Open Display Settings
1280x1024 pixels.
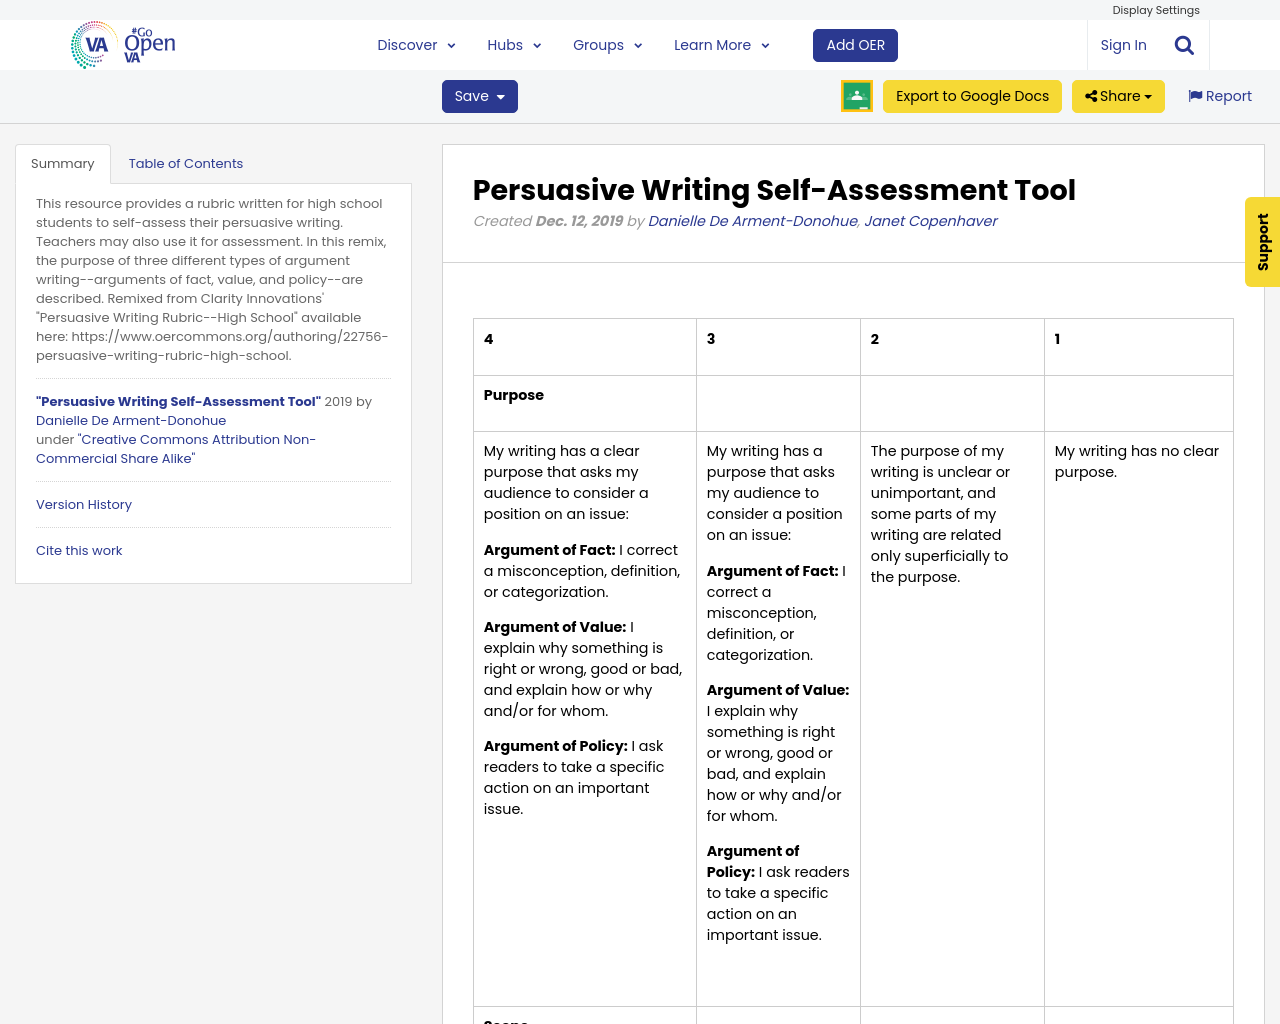pos(1155,10)
